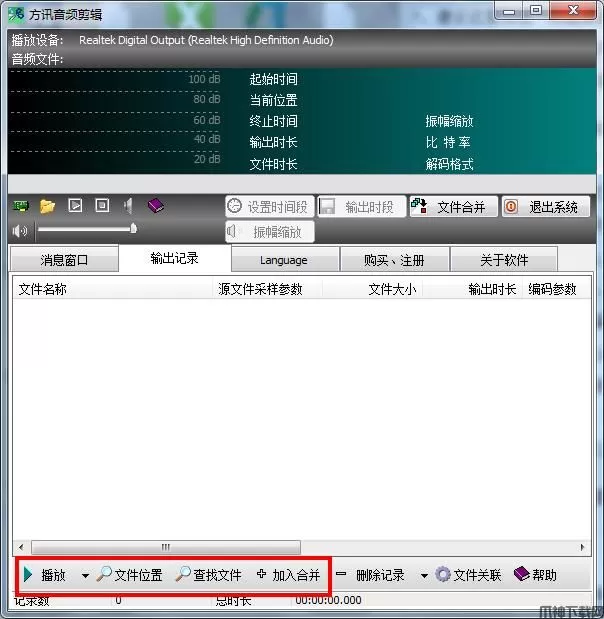This screenshot has height=619, width=604.
Task: Click 文件位置 in bottom toolbar
Action: click(129, 575)
